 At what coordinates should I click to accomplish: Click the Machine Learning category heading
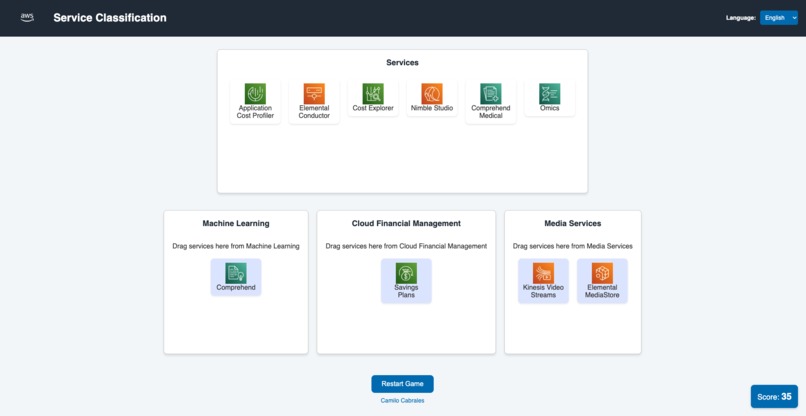pos(236,224)
